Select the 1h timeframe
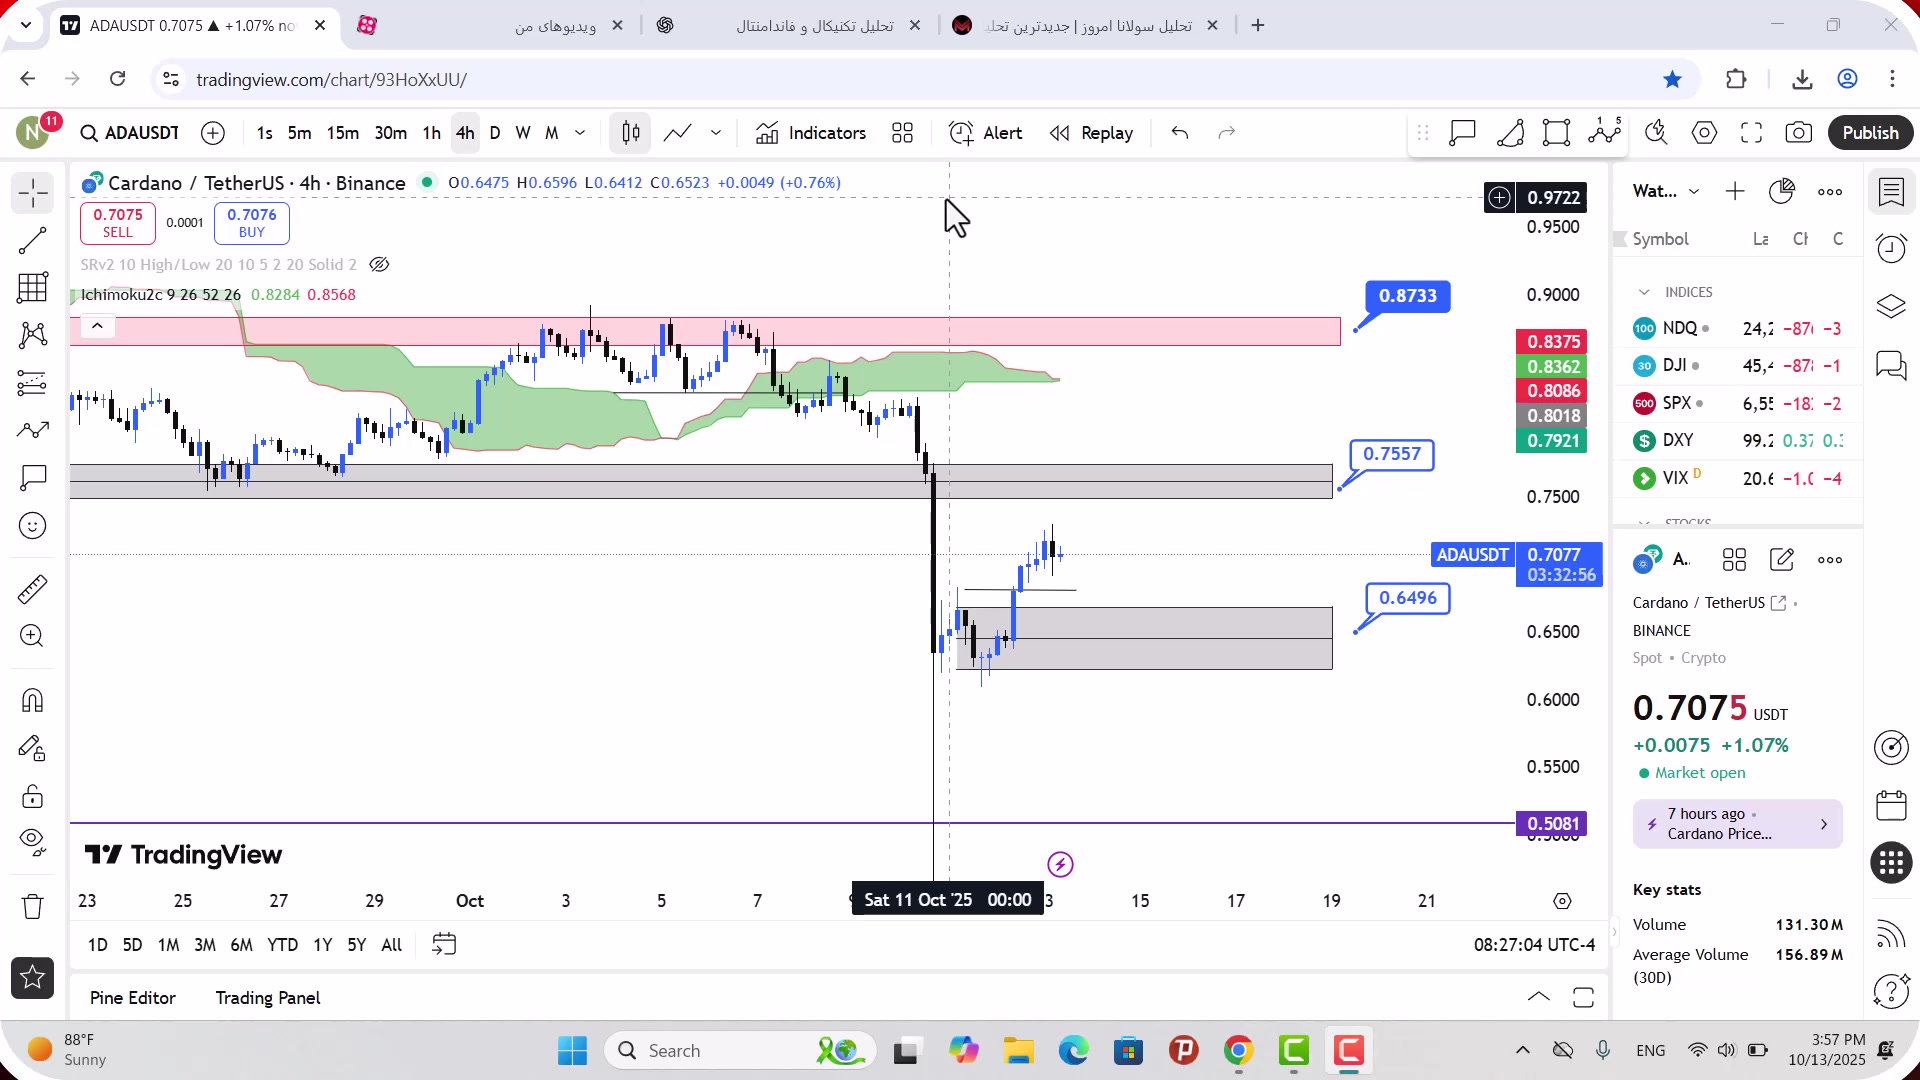1920x1080 pixels. tap(431, 133)
